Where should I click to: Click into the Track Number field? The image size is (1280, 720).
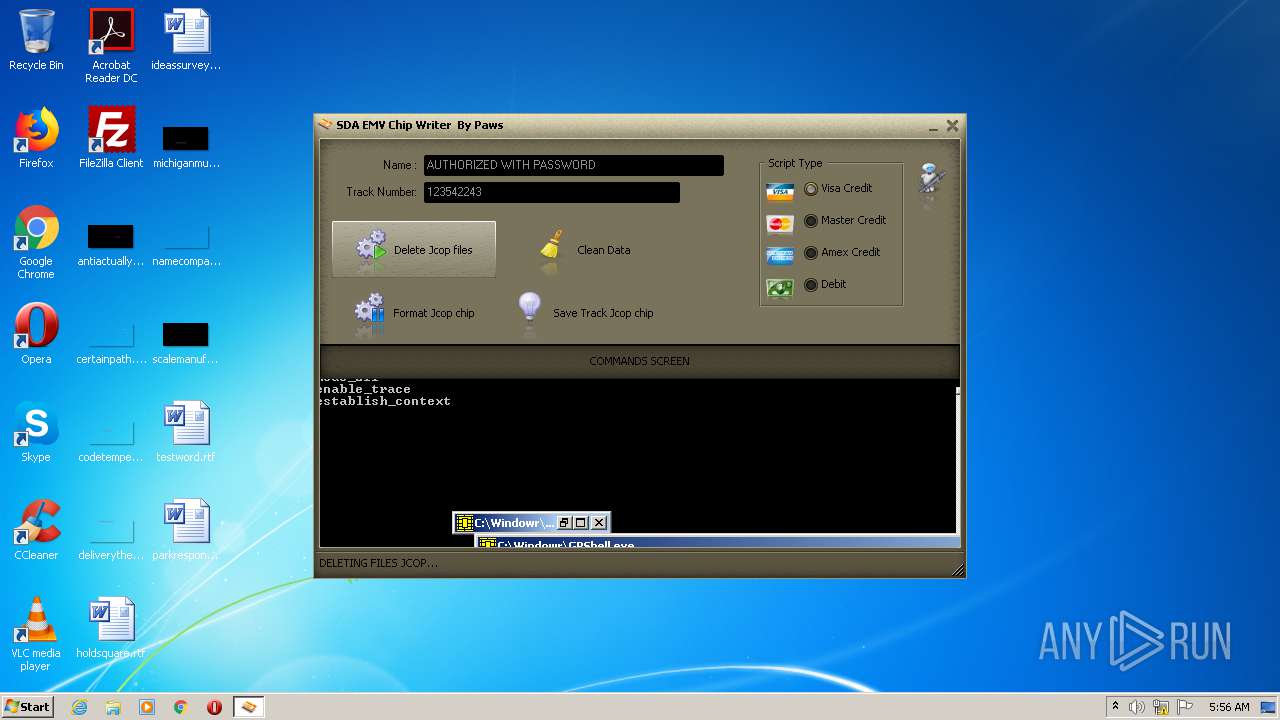(552, 192)
